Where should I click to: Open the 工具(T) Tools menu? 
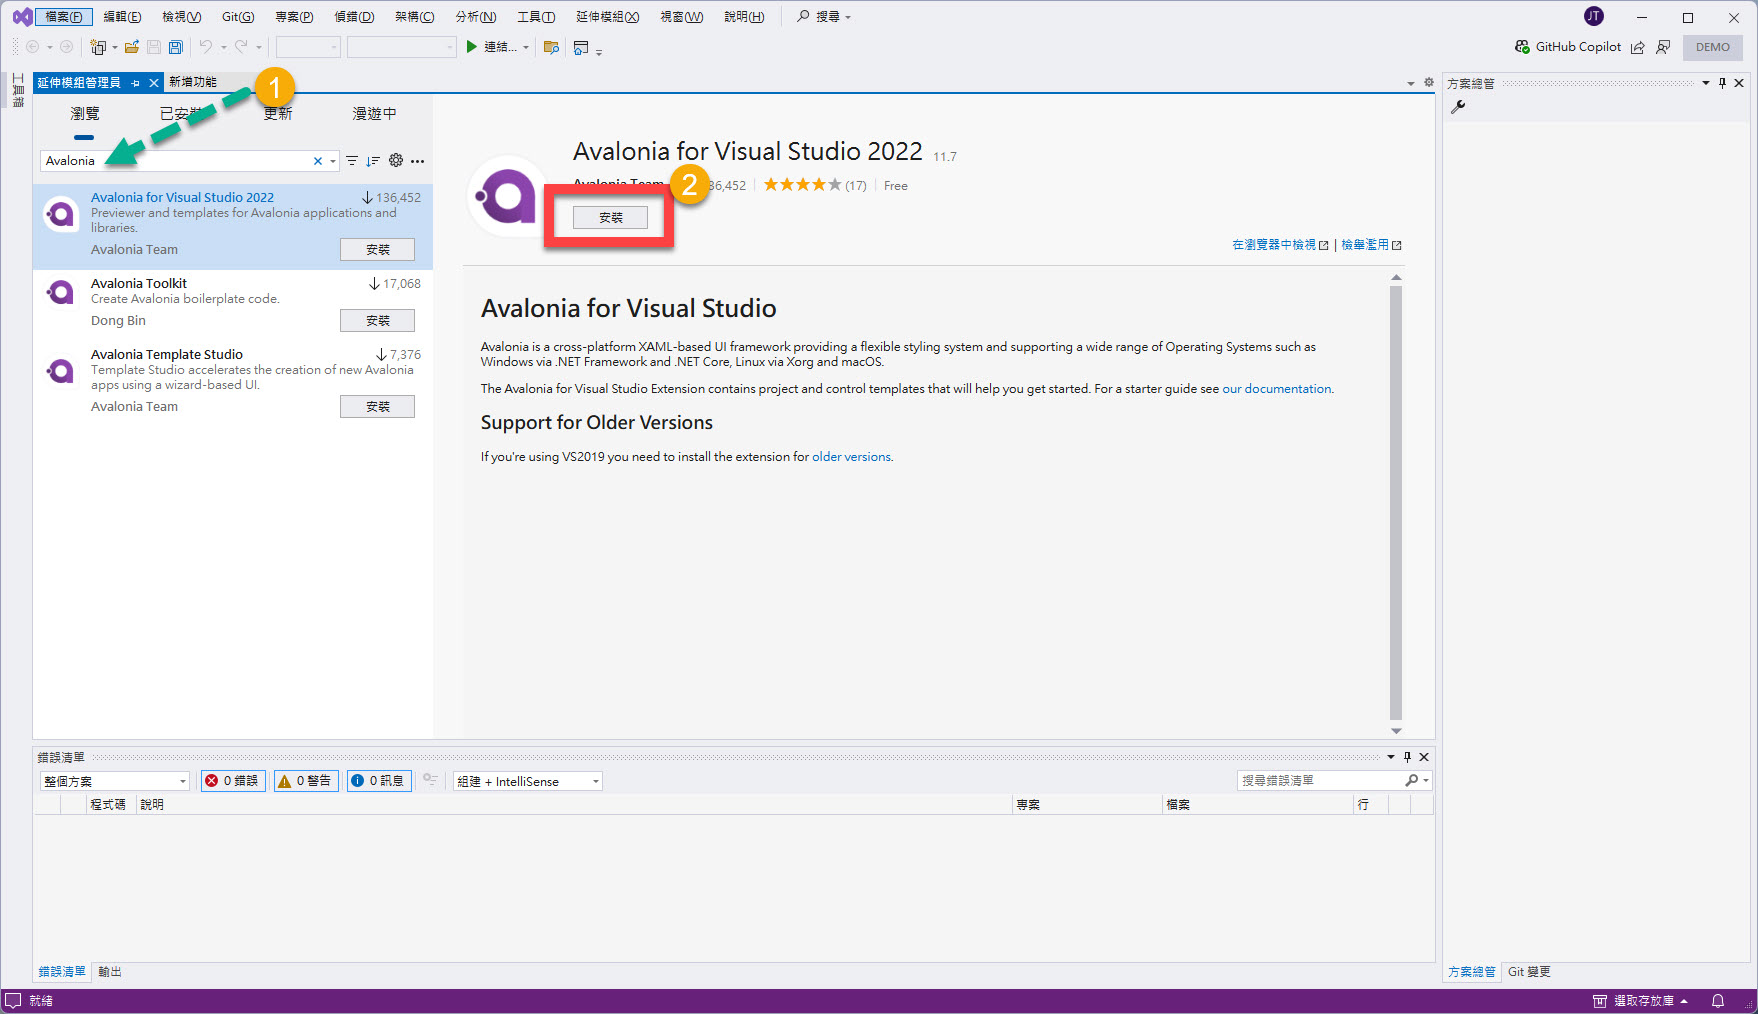click(x=536, y=17)
